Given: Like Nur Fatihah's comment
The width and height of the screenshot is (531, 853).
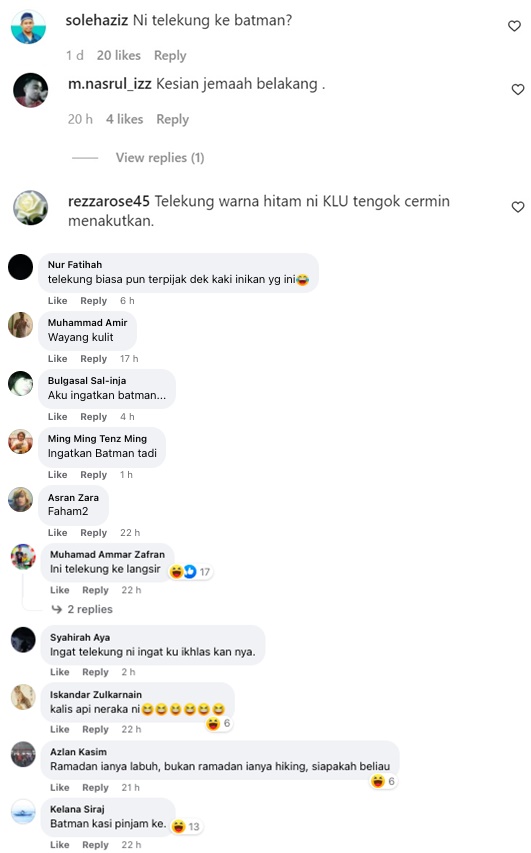Looking at the screenshot, I should [x=57, y=301].
